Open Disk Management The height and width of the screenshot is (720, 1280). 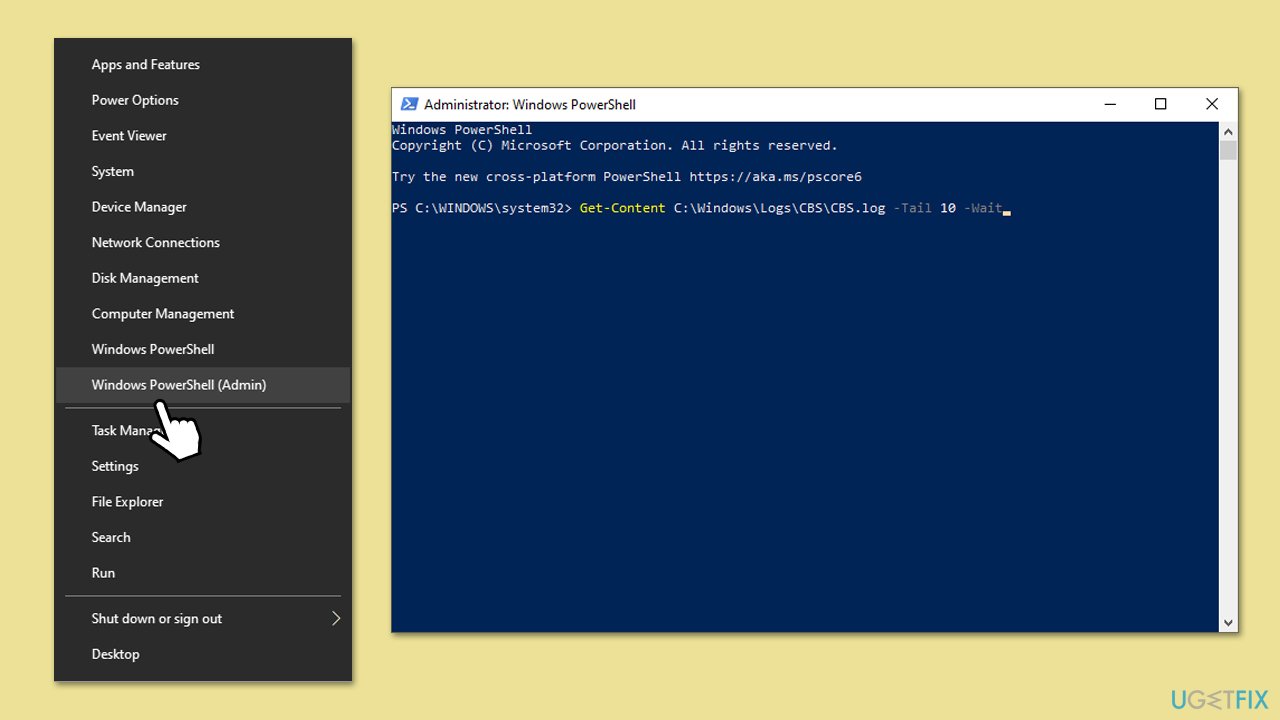(145, 278)
